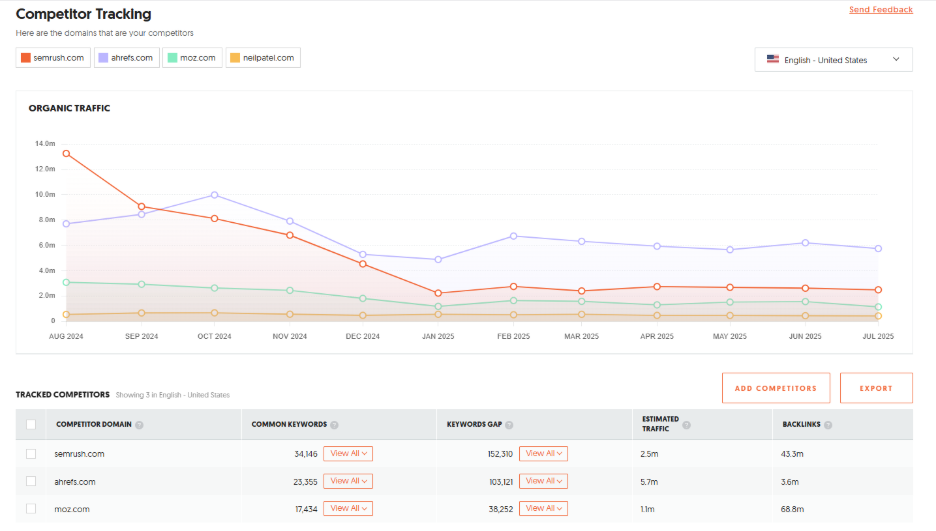Click the moz.com data point at AUG 2024

66,282
